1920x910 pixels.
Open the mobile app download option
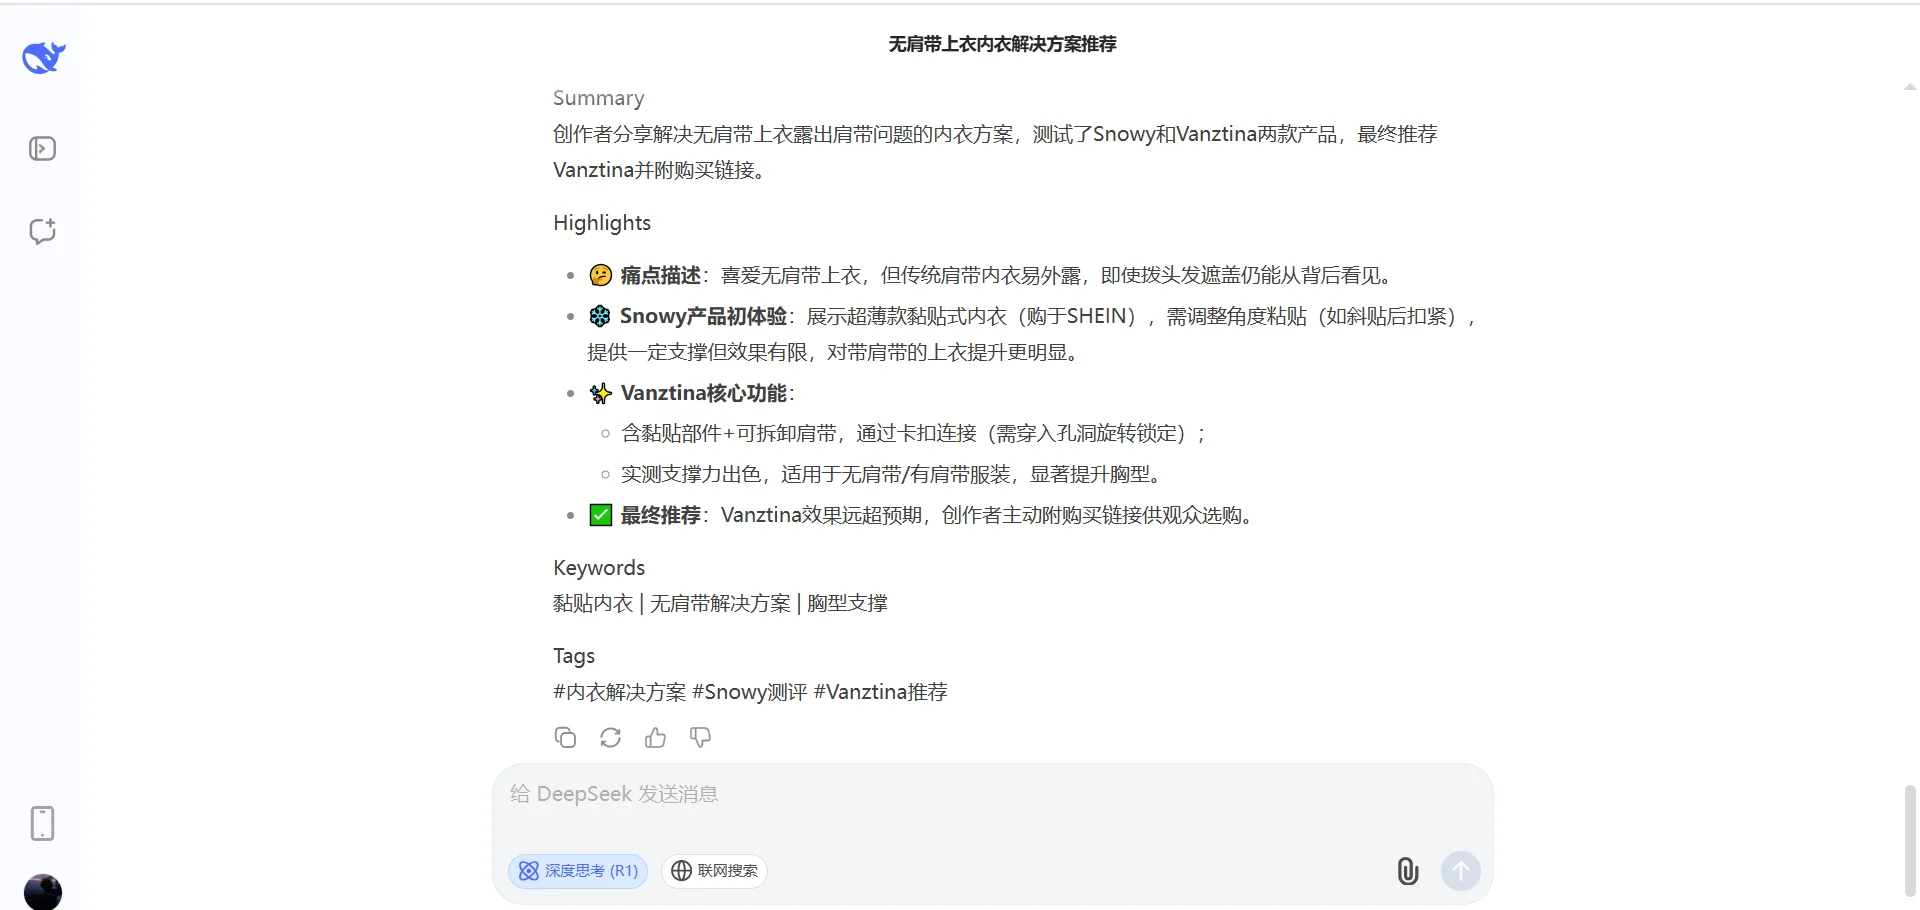point(41,823)
